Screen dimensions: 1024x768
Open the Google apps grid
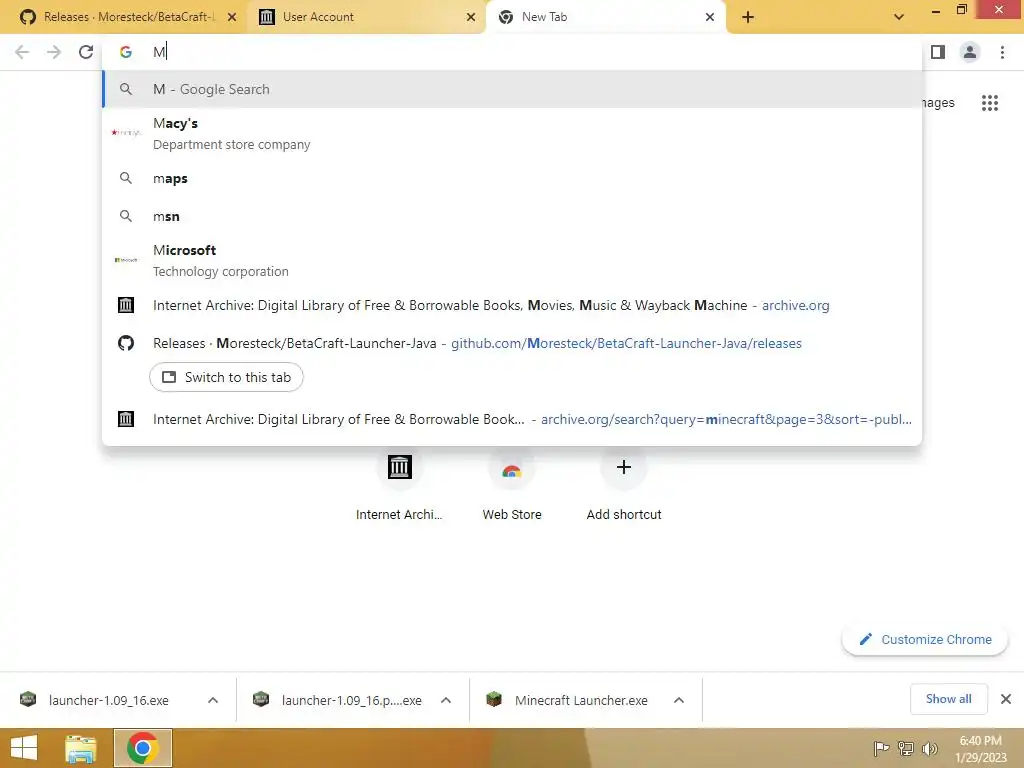point(989,103)
